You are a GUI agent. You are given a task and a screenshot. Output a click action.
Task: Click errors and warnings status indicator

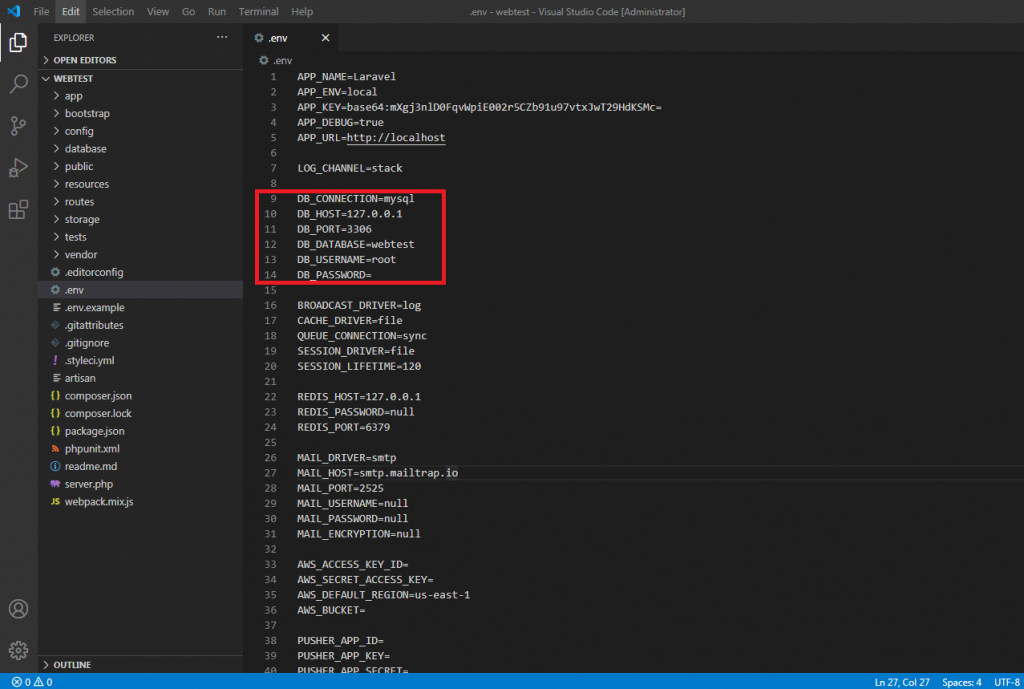point(32,682)
